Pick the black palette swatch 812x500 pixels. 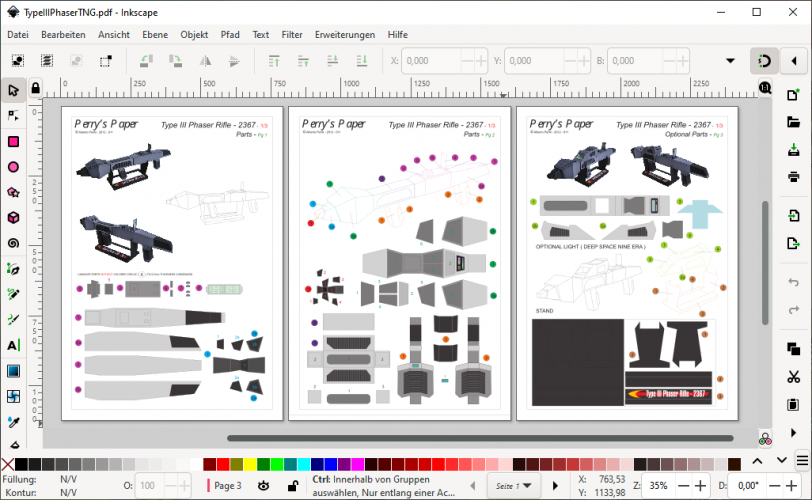pyautogui.click(x=21, y=464)
